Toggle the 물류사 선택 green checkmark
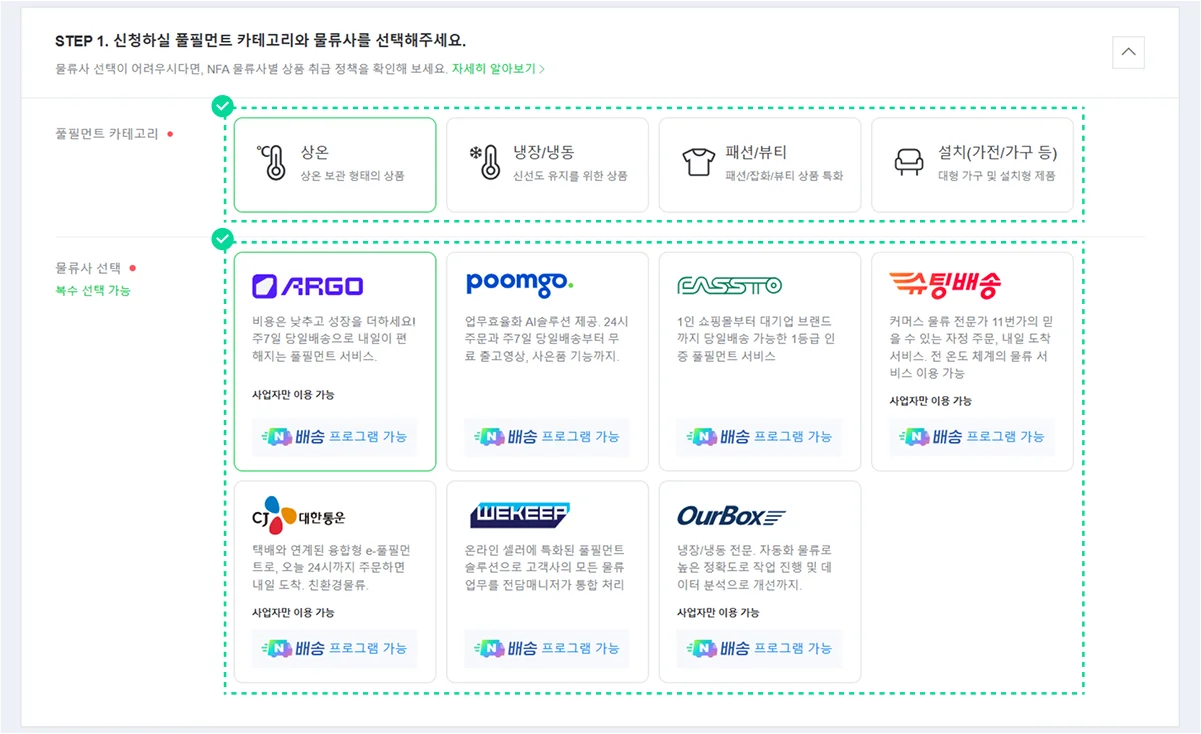Screen dimensions: 1201x734 223,239
